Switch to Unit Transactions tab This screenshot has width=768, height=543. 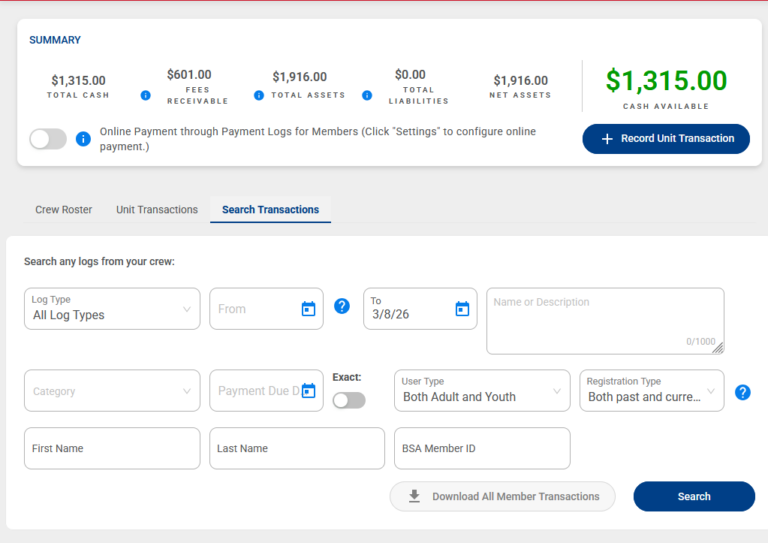click(x=157, y=210)
